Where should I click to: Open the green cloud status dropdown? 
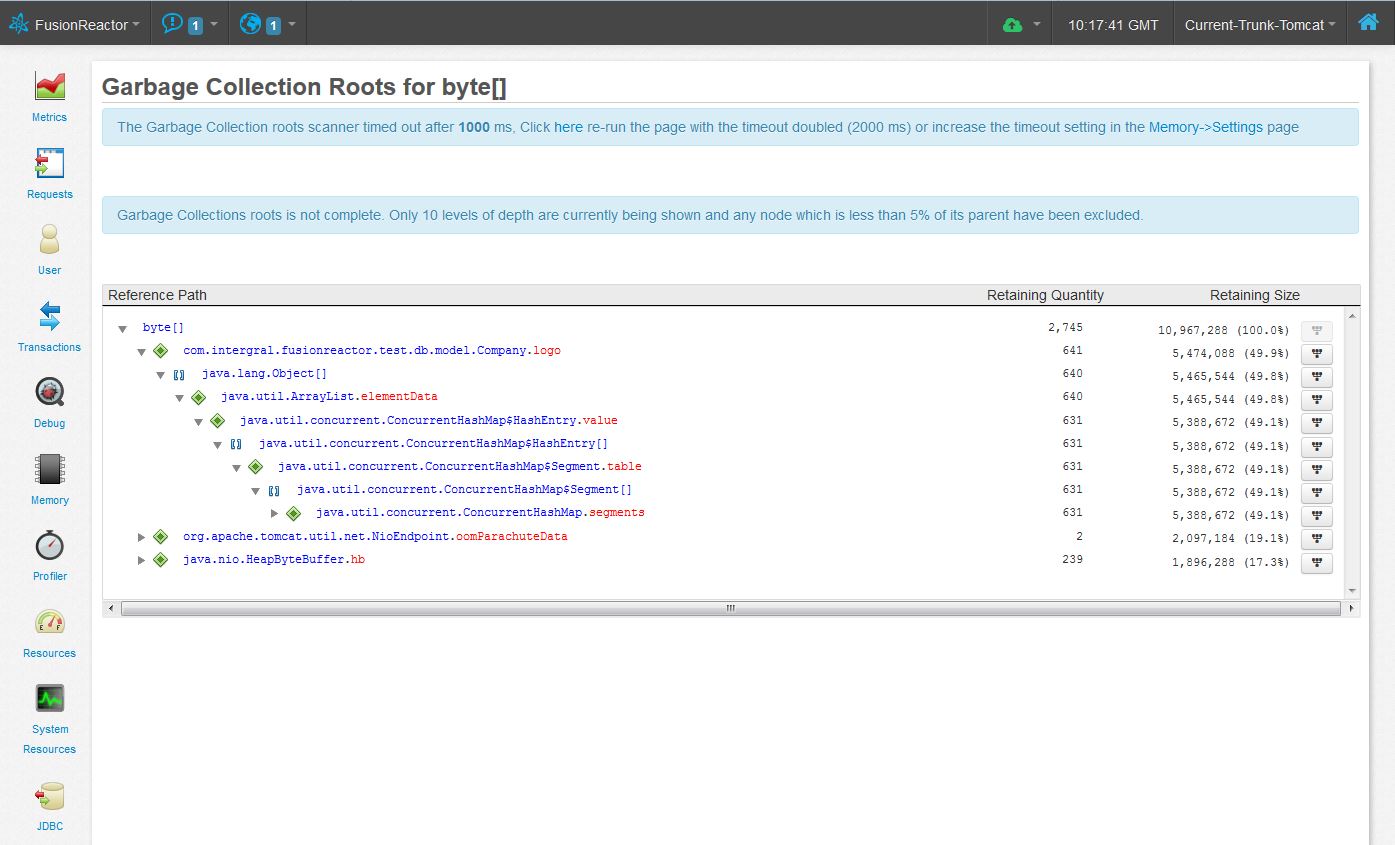(1021, 25)
